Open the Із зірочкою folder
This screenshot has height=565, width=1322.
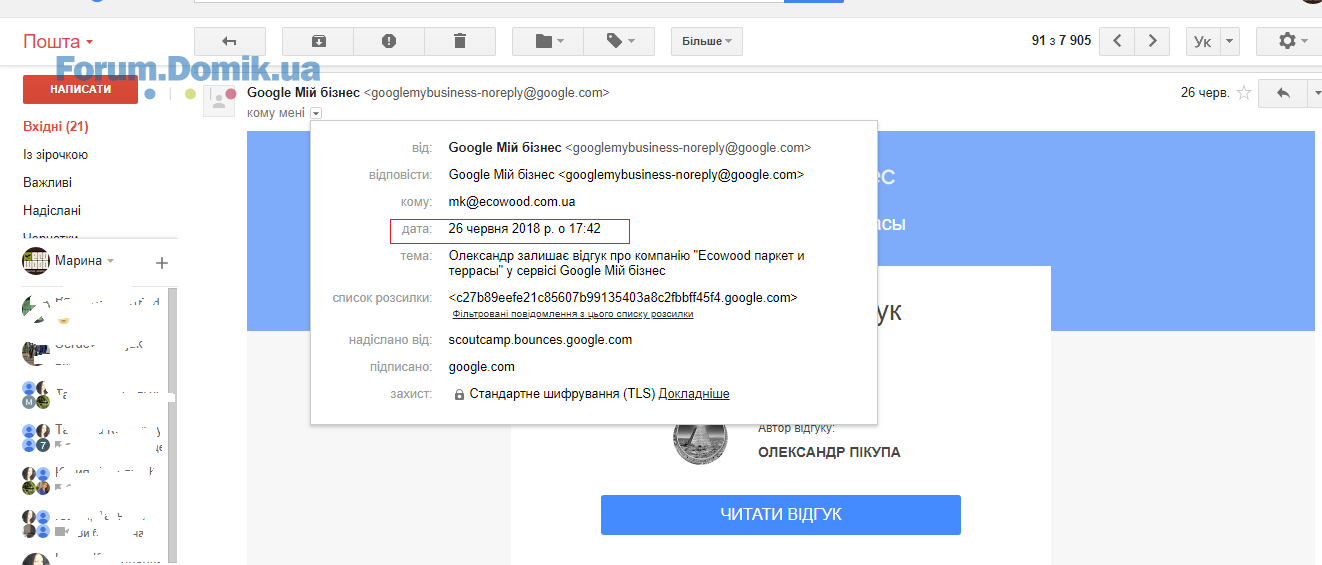[x=56, y=155]
